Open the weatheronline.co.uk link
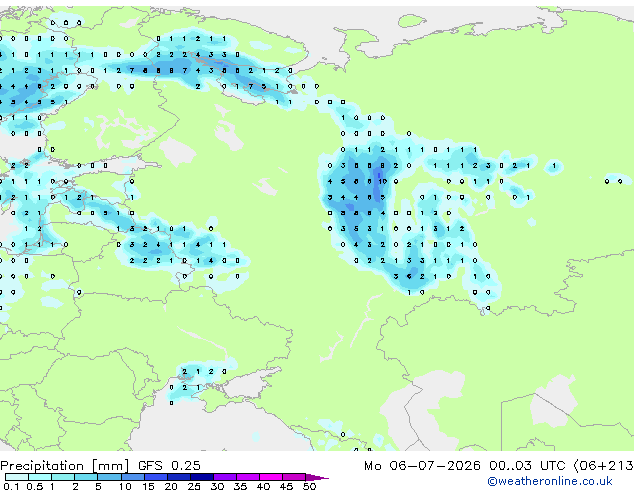This screenshot has width=634, height=490. [x=550, y=481]
